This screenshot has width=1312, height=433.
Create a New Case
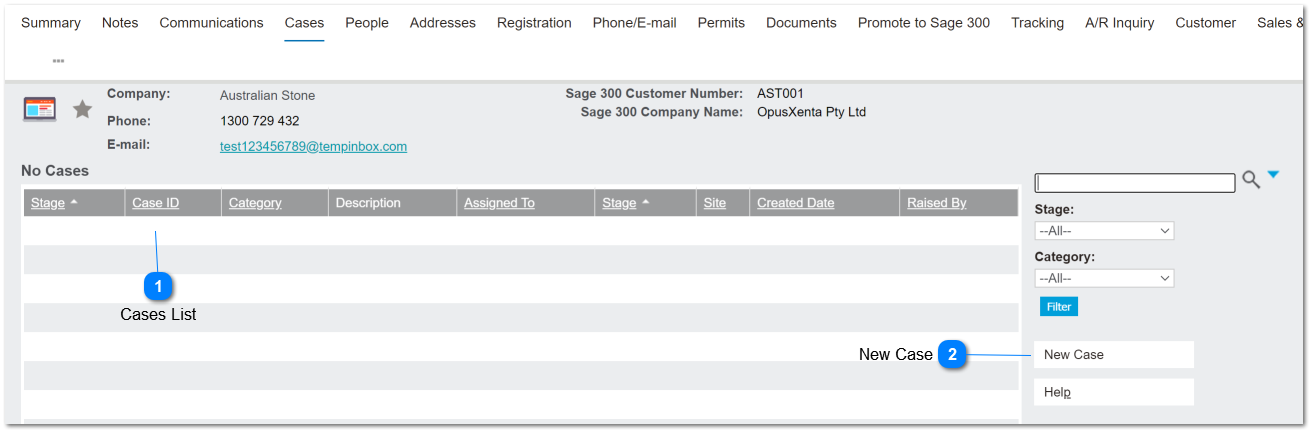point(1114,355)
